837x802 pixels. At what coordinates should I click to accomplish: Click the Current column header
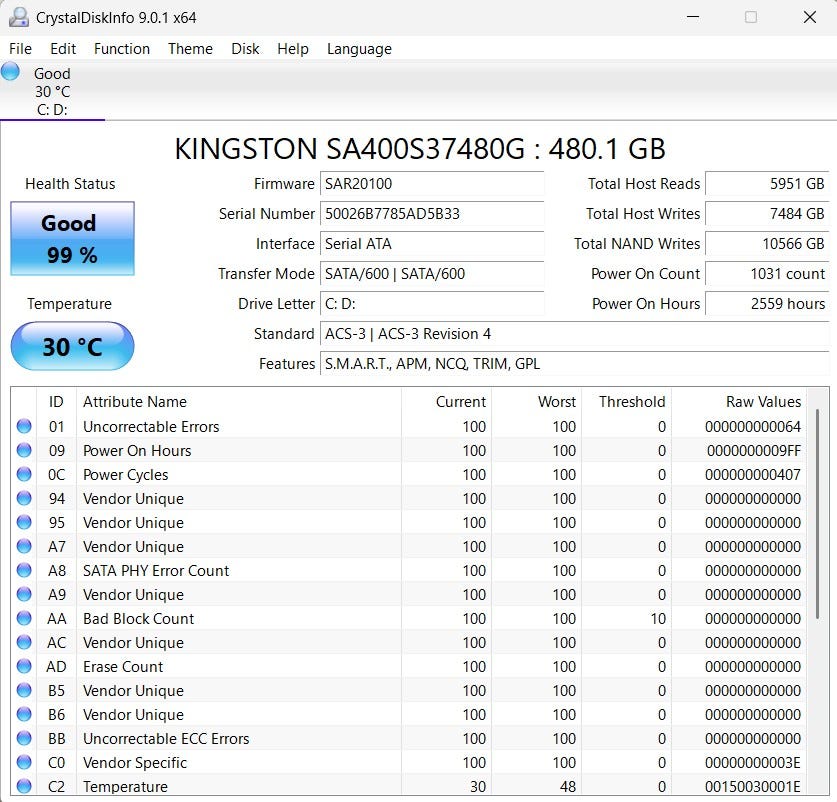(446, 402)
